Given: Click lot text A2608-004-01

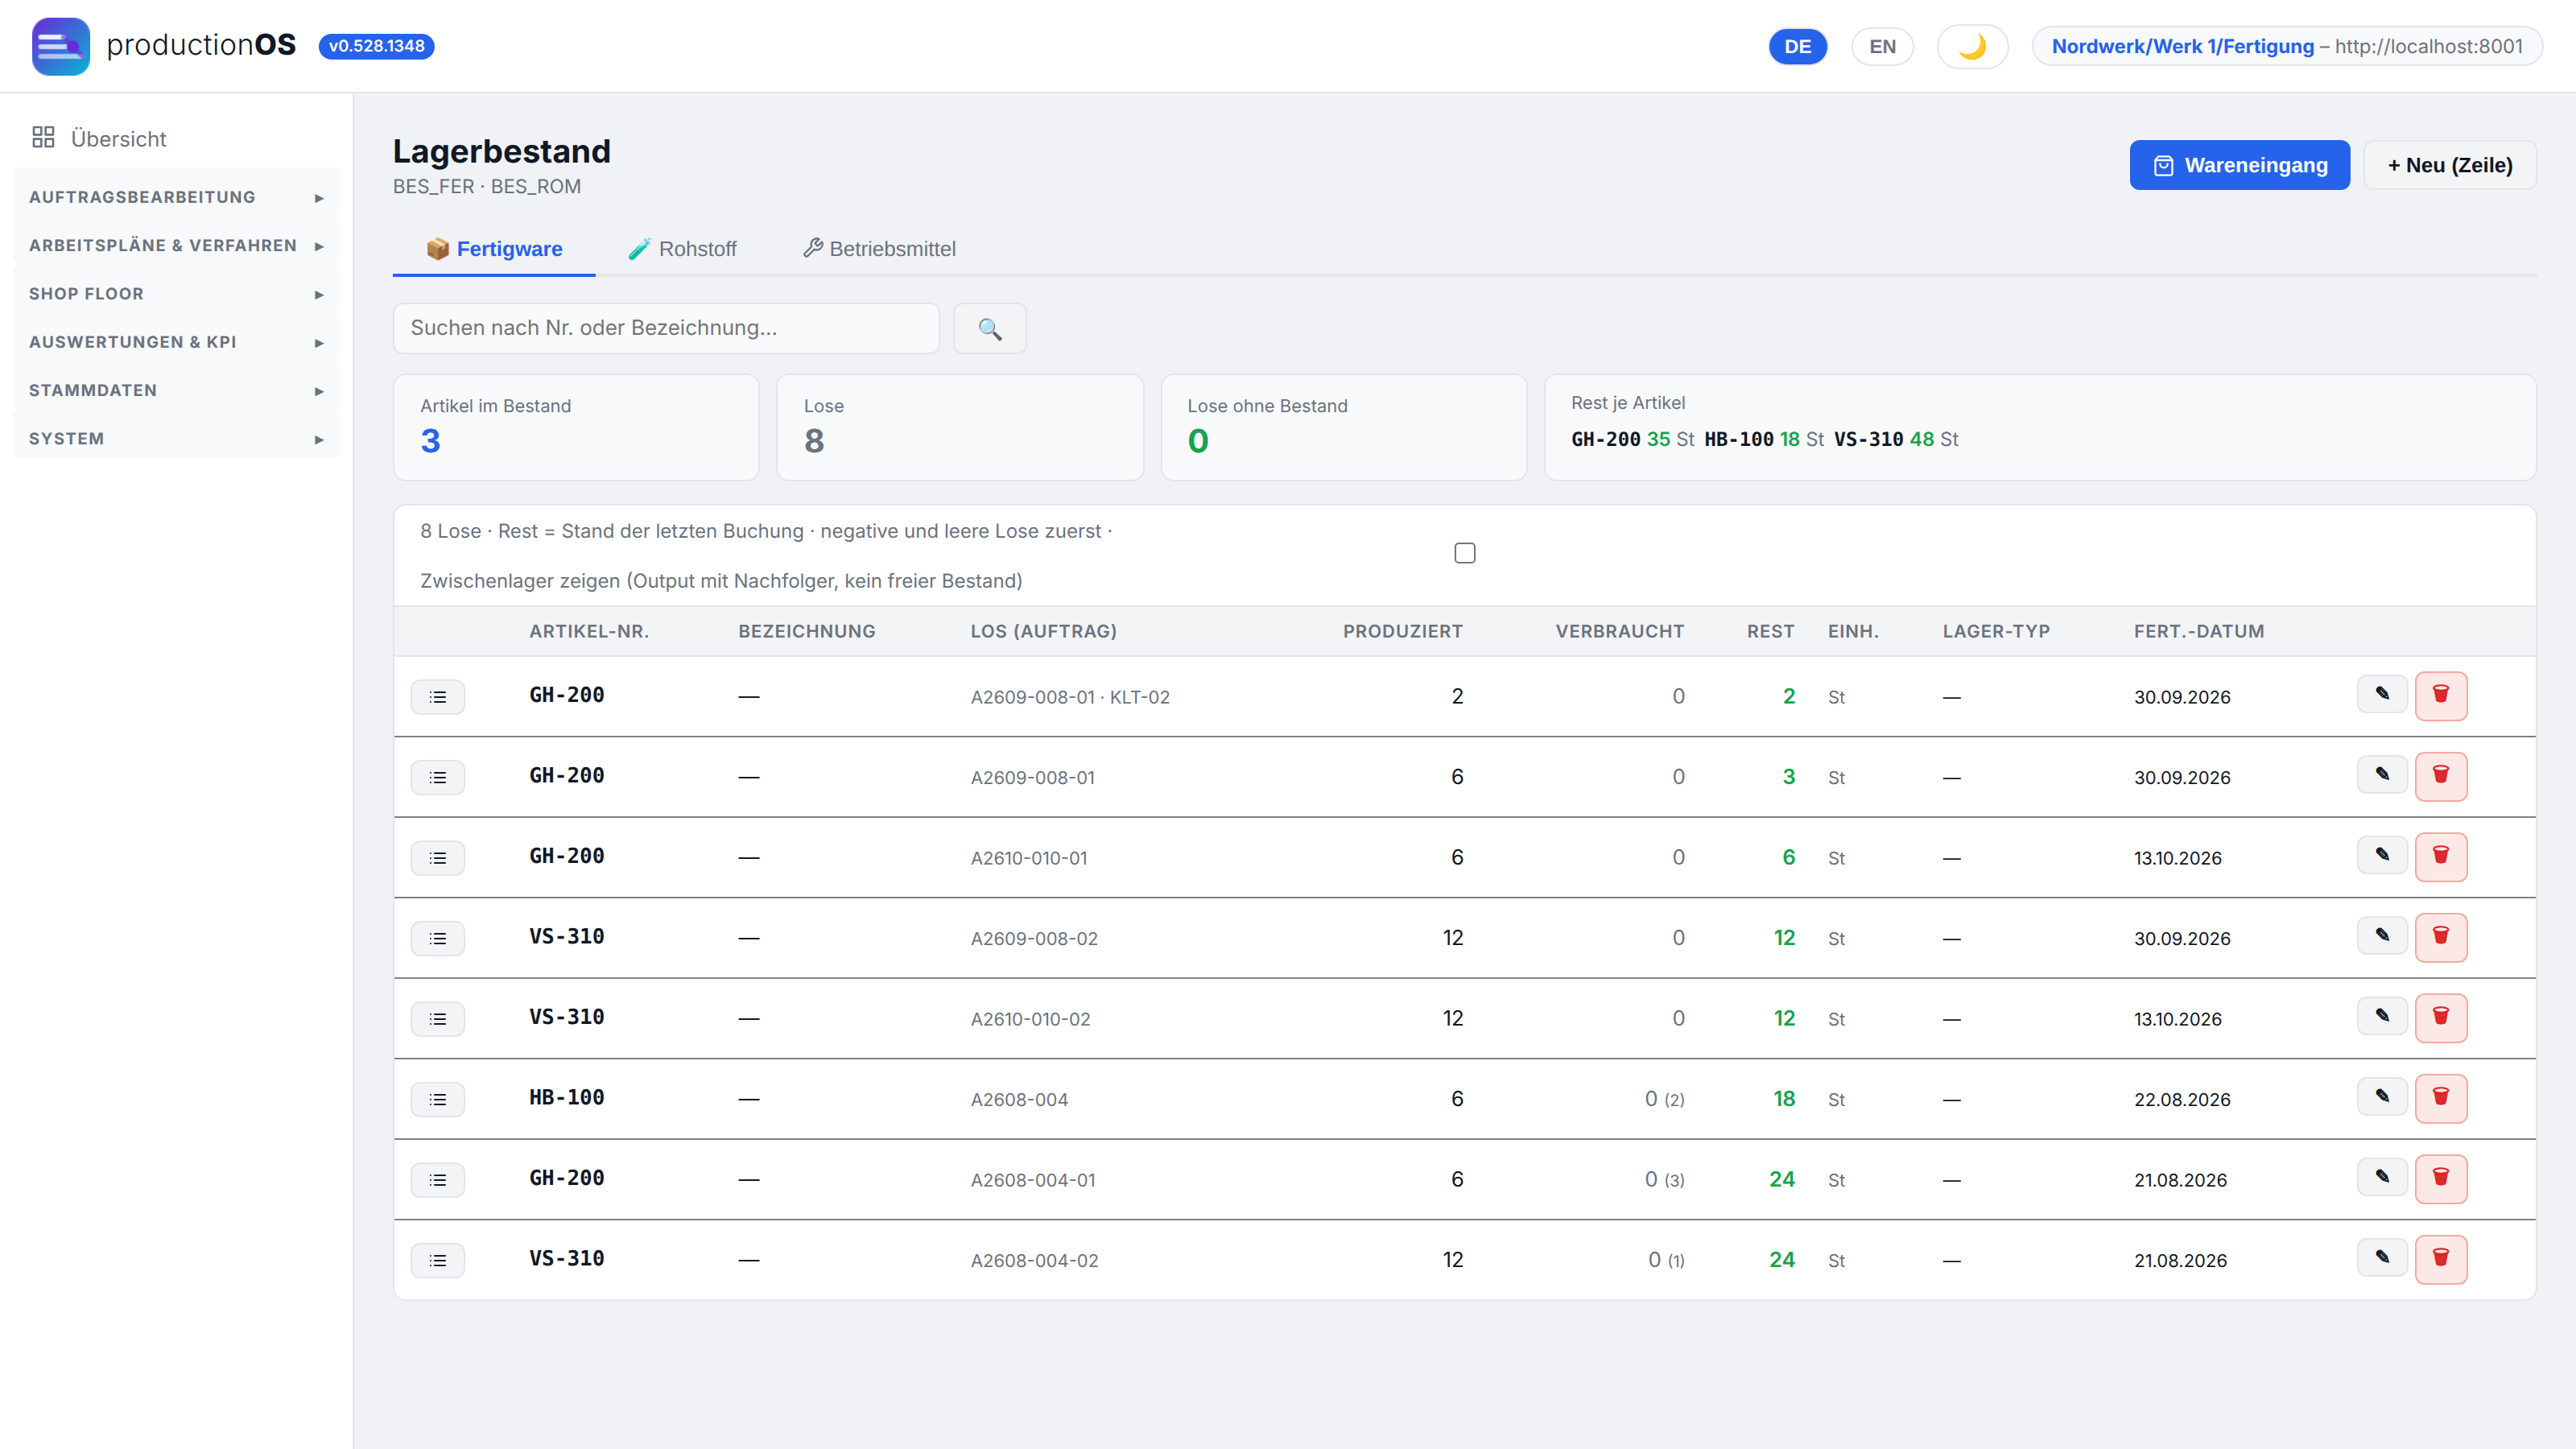Looking at the screenshot, I should pyautogui.click(x=1032, y=1180).
